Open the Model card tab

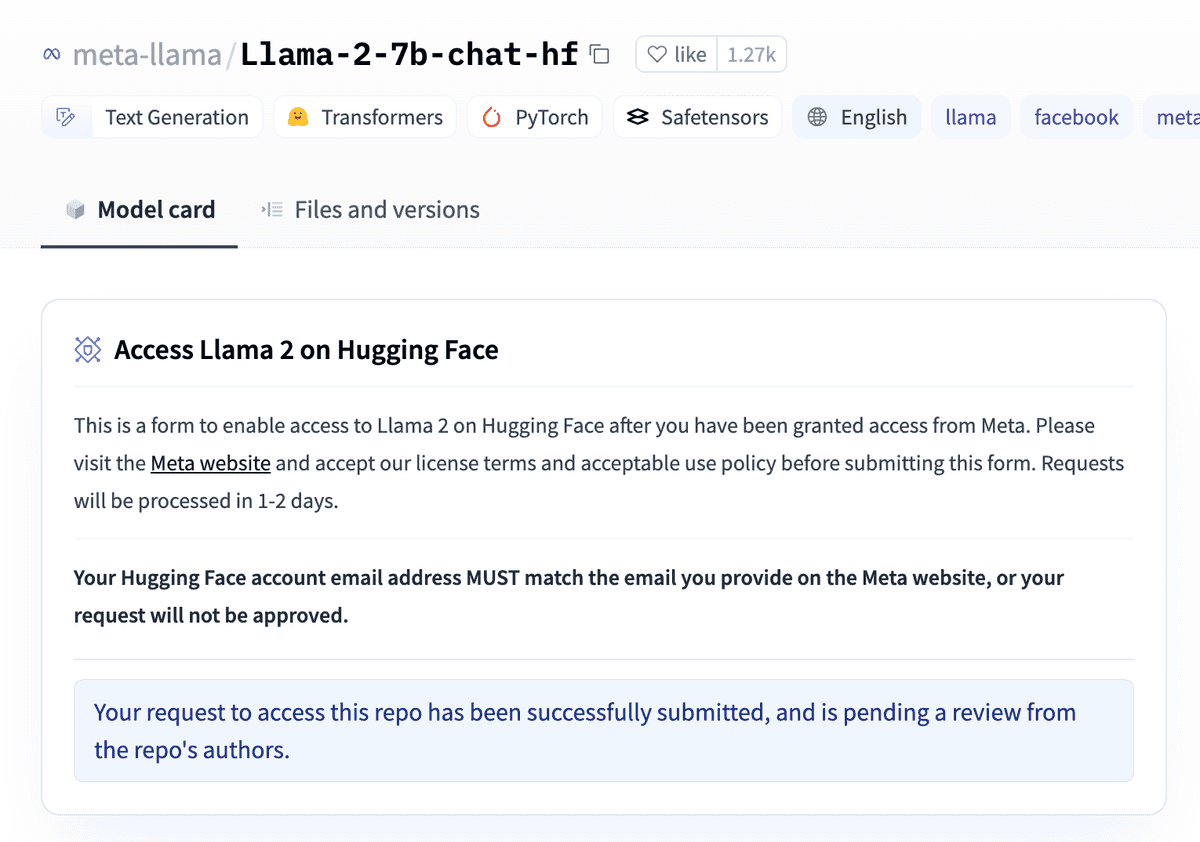(156, 209)
